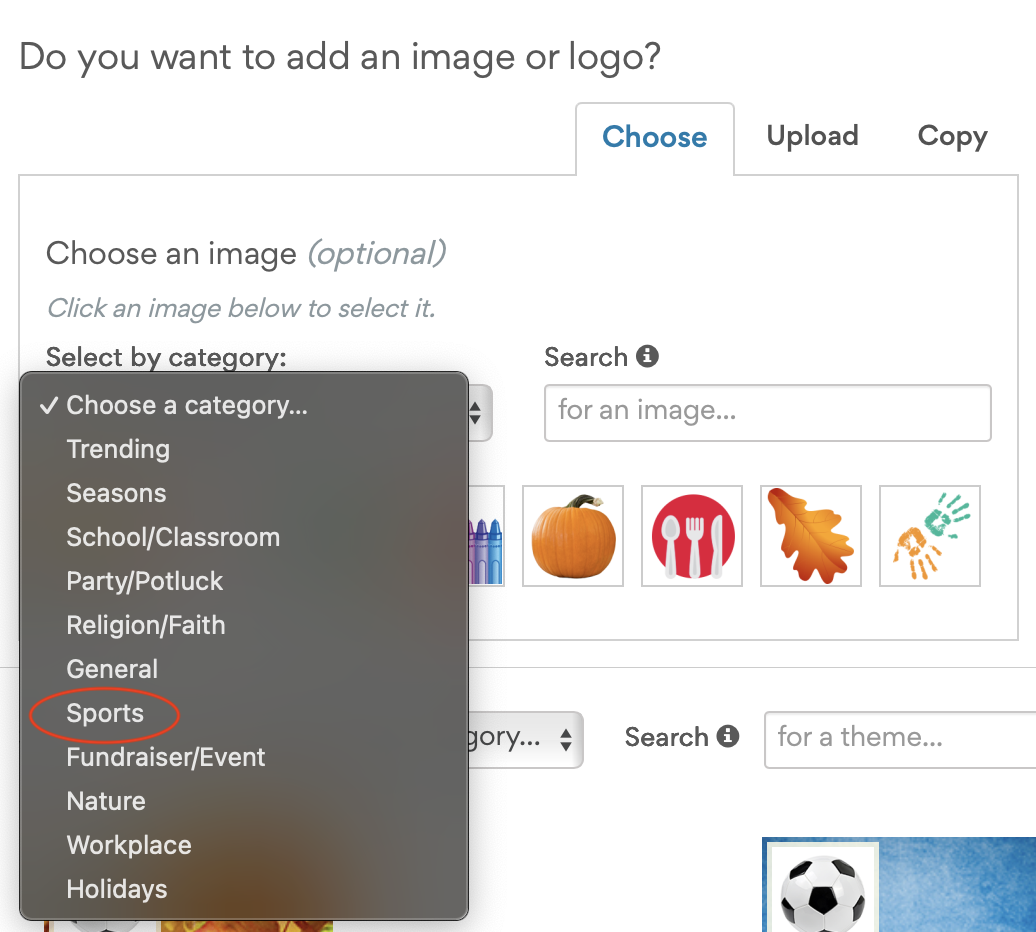
Task: Pick the green and orange handprints image
Action: click(929, 536)
